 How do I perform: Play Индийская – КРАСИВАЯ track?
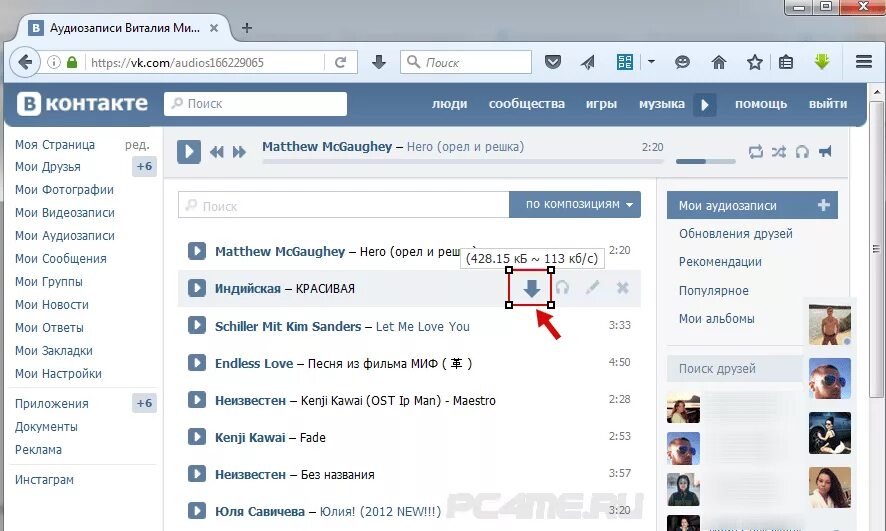pyautogui.click(x=197, y=288)
